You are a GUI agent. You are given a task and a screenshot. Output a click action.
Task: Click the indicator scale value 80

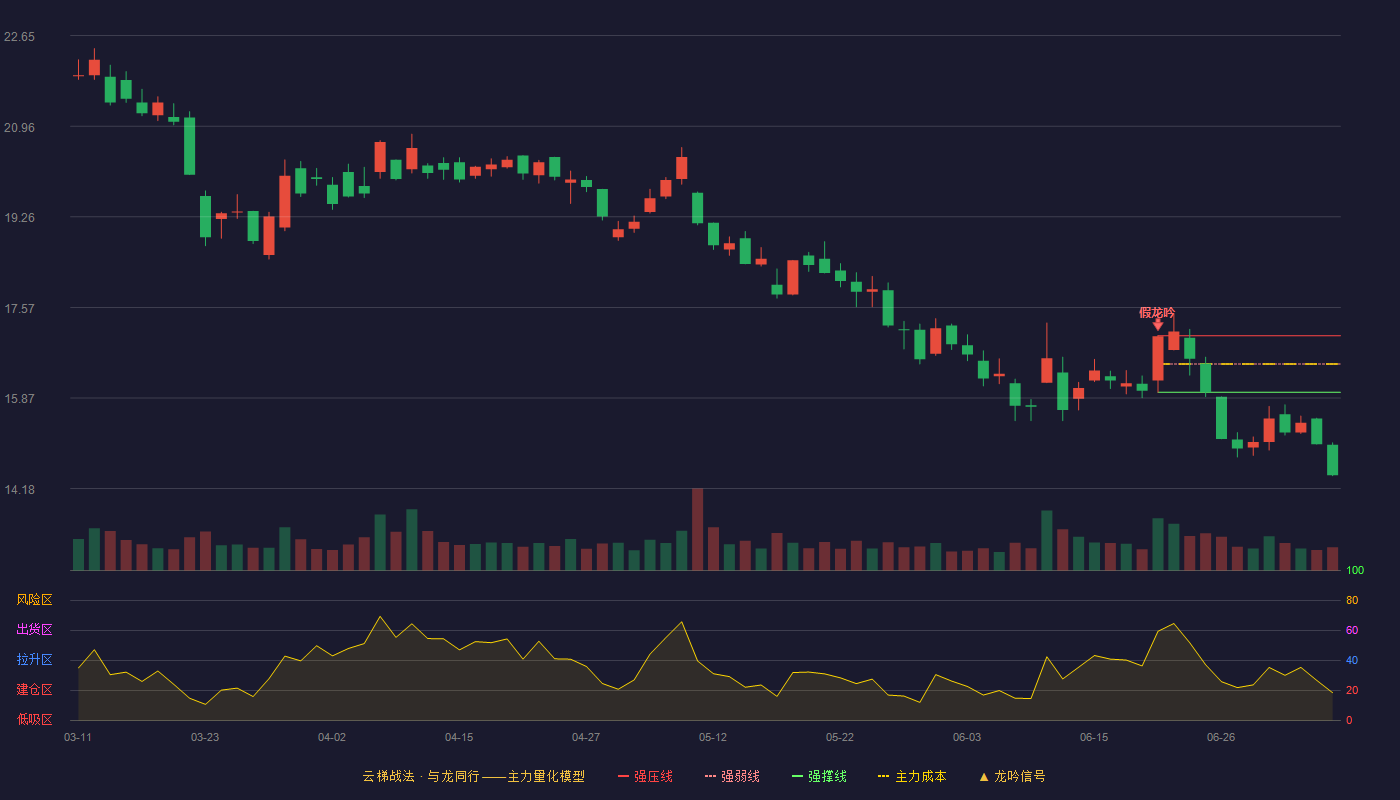[x=1352, y=600]
